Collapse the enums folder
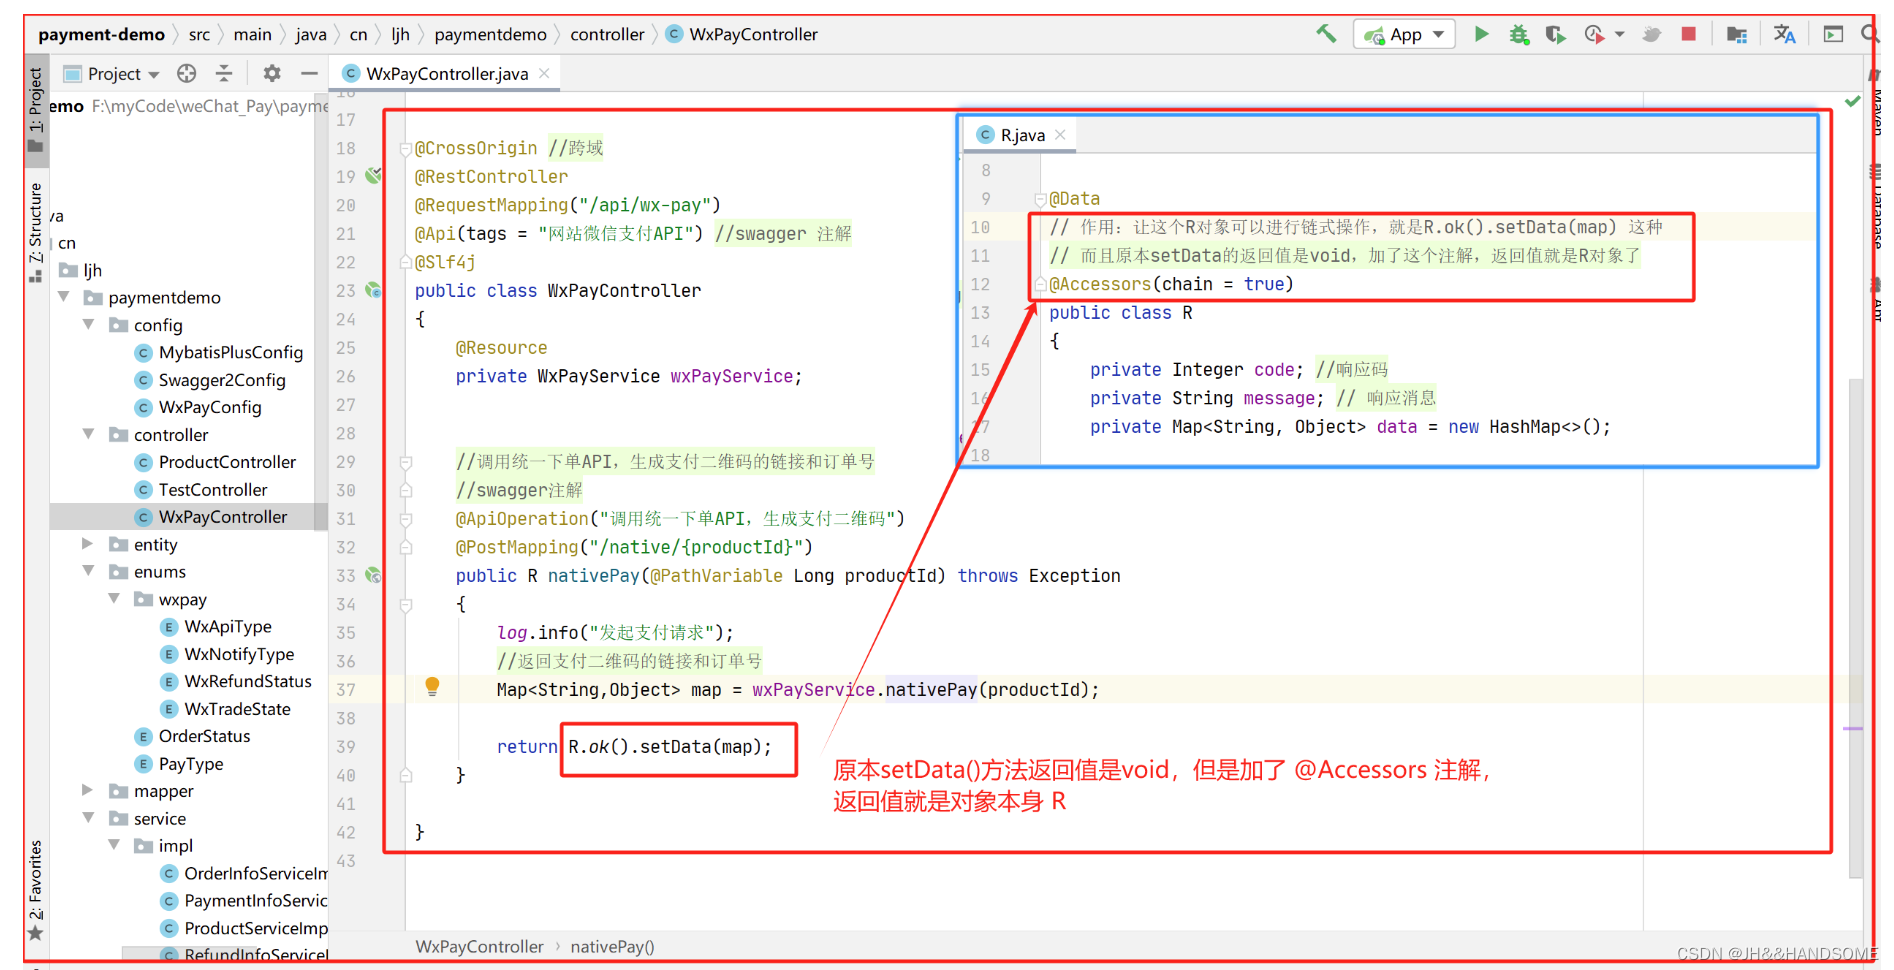The width and height of the screenshot is (1894, 970). click(x=89, y=571)
